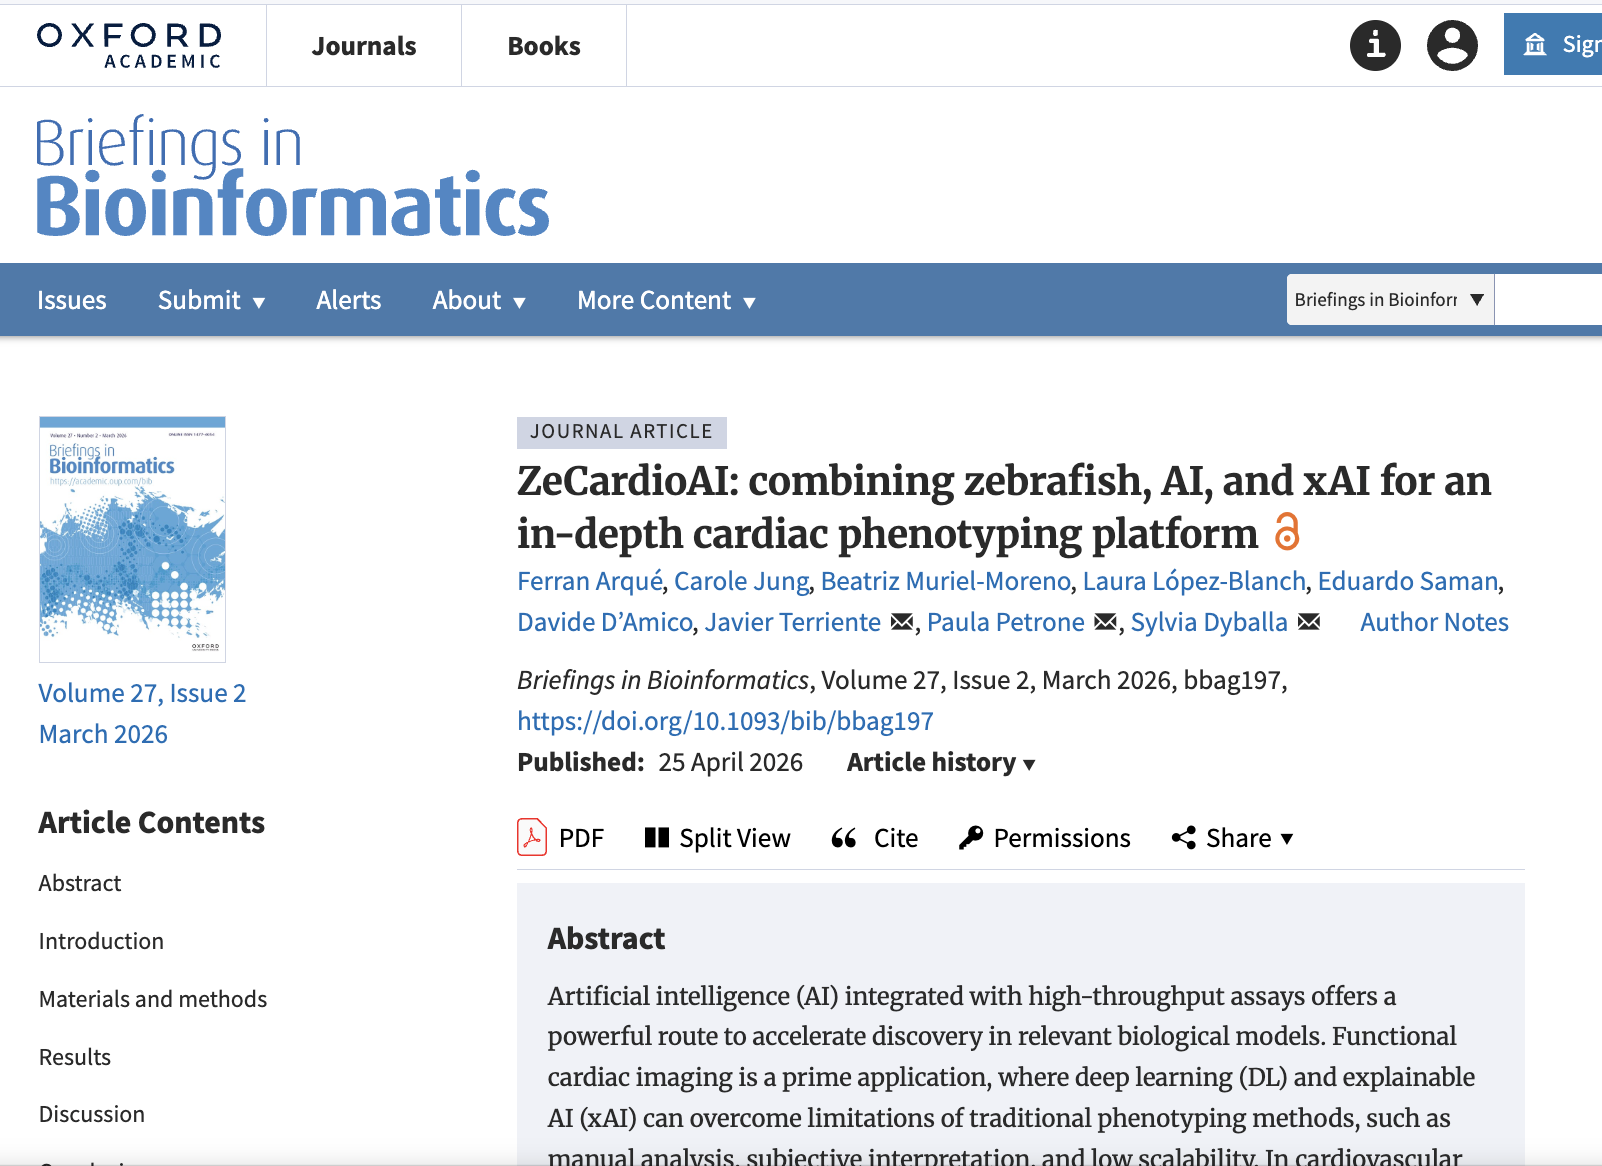Open the Author Notes link
The height and width of the screenshot is (1166, 1602).
[x=1434, y=622]
